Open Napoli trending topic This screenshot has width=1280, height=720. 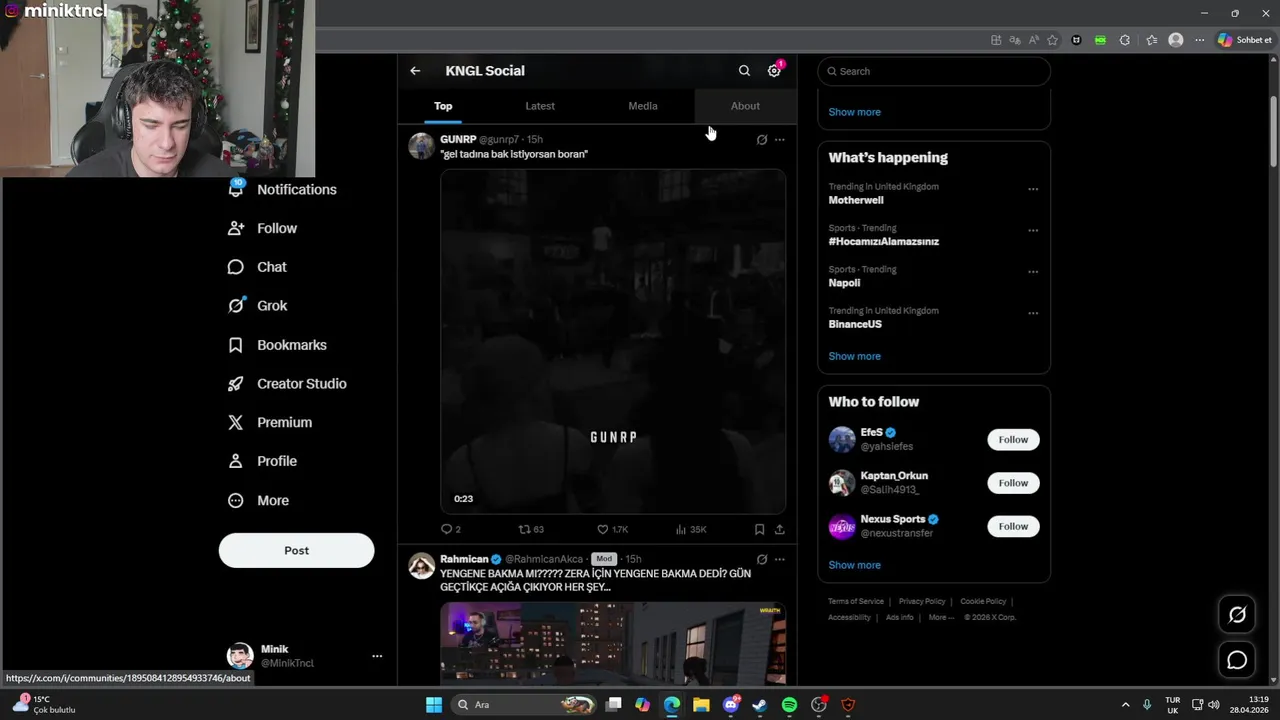pyautogui.click(x=844, y=283)
